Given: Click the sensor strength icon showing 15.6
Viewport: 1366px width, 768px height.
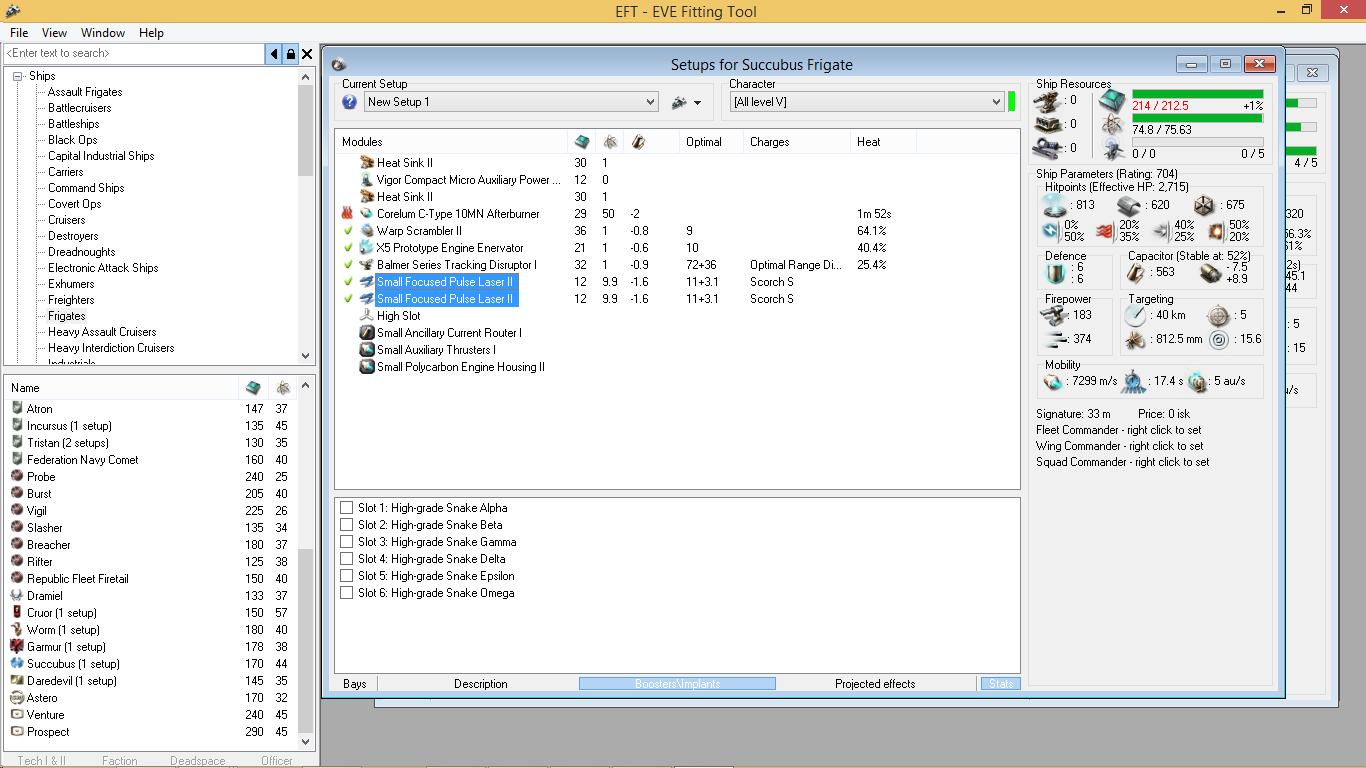Looking at the screenshot, I should click(x=1217, y=340).
